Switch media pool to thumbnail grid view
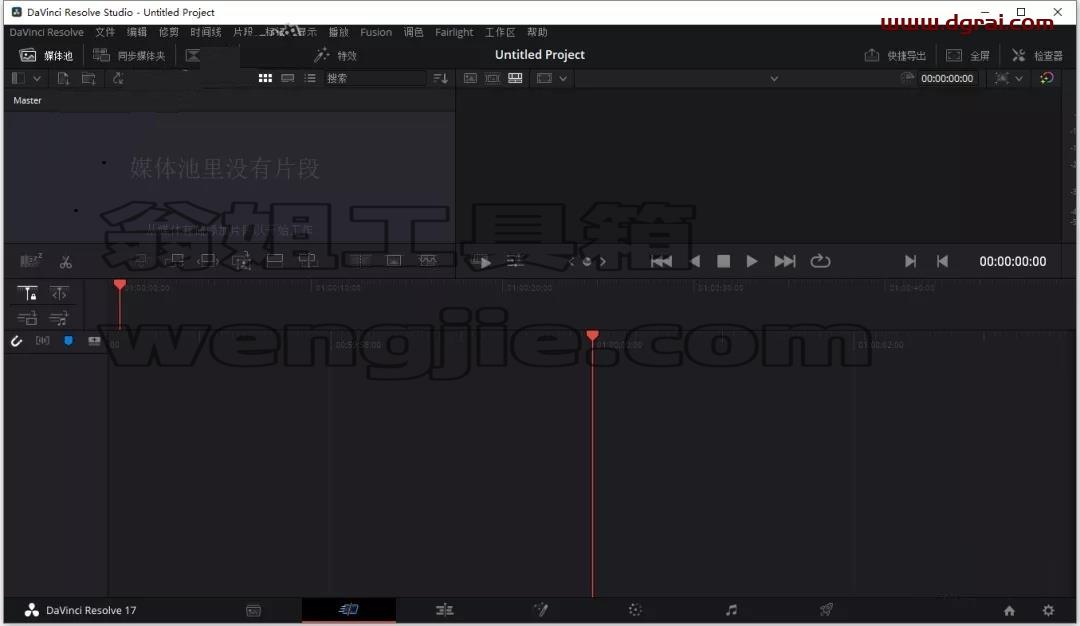The image size is (1080, 626). click(265, 79)
